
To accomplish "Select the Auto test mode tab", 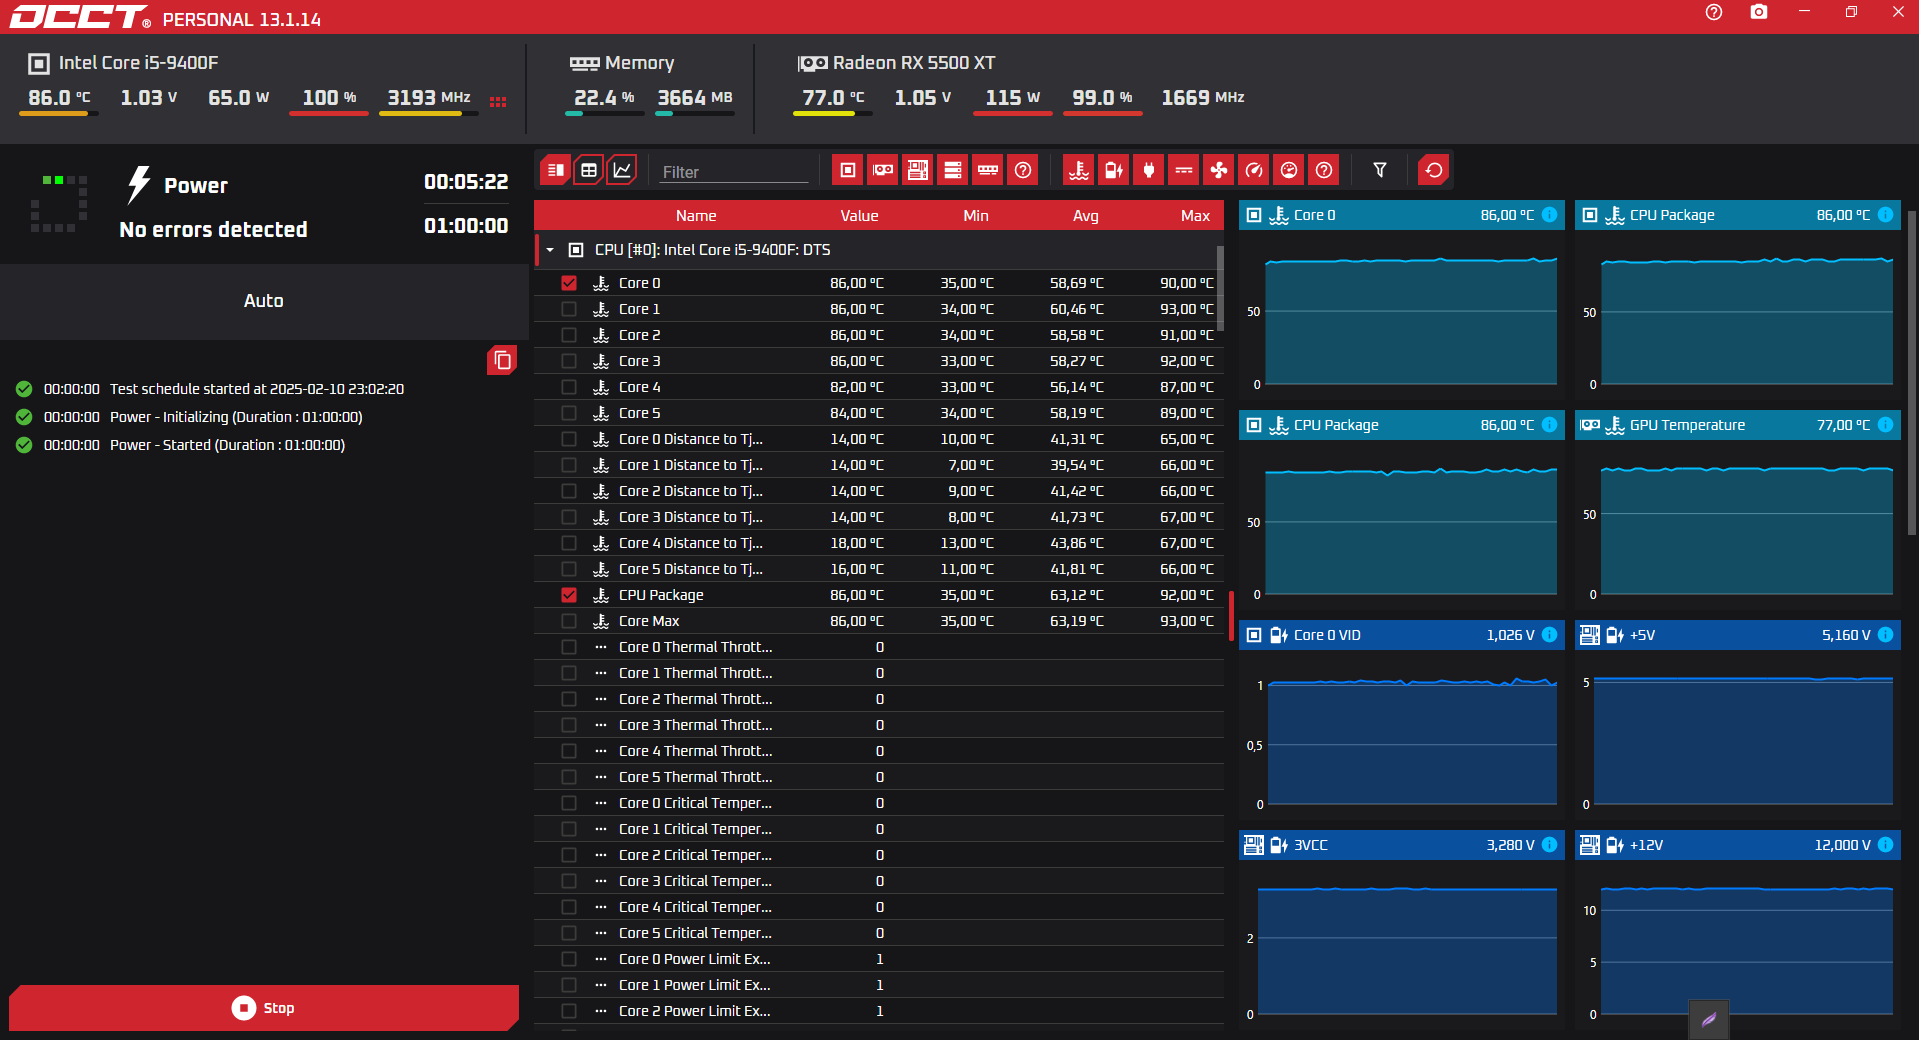I will (x=264, y=301).
